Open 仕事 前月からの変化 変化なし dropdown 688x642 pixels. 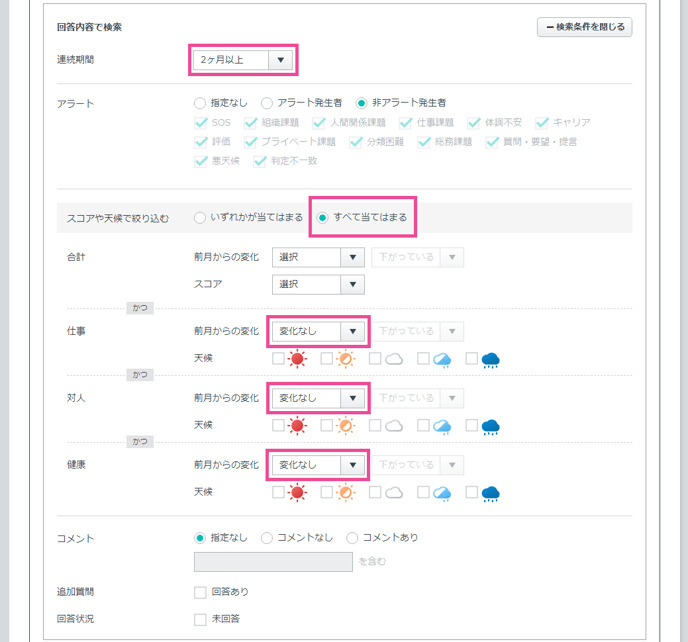point(318,331)
